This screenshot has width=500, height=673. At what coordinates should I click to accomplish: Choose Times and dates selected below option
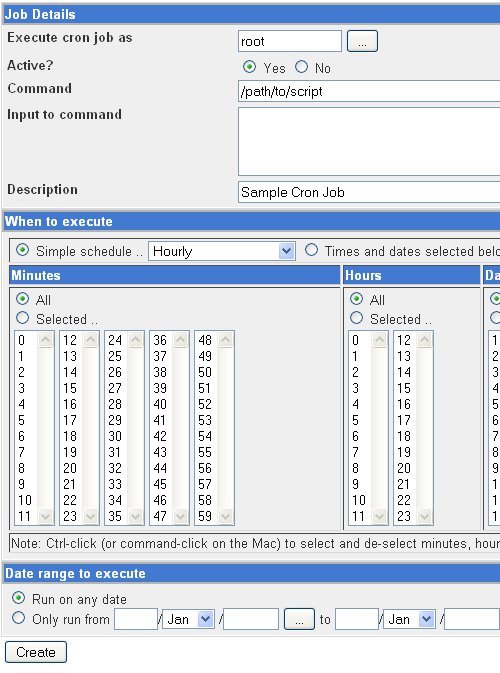[311, 250]
